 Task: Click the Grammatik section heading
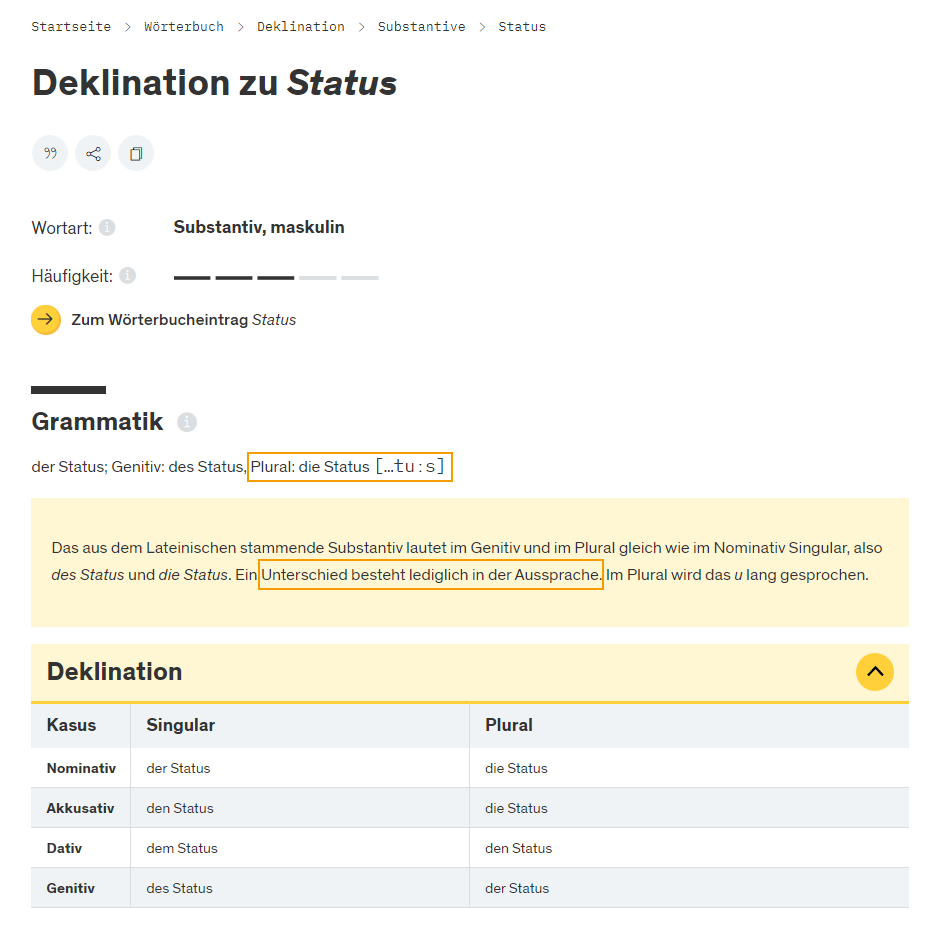tap(97, 422)
